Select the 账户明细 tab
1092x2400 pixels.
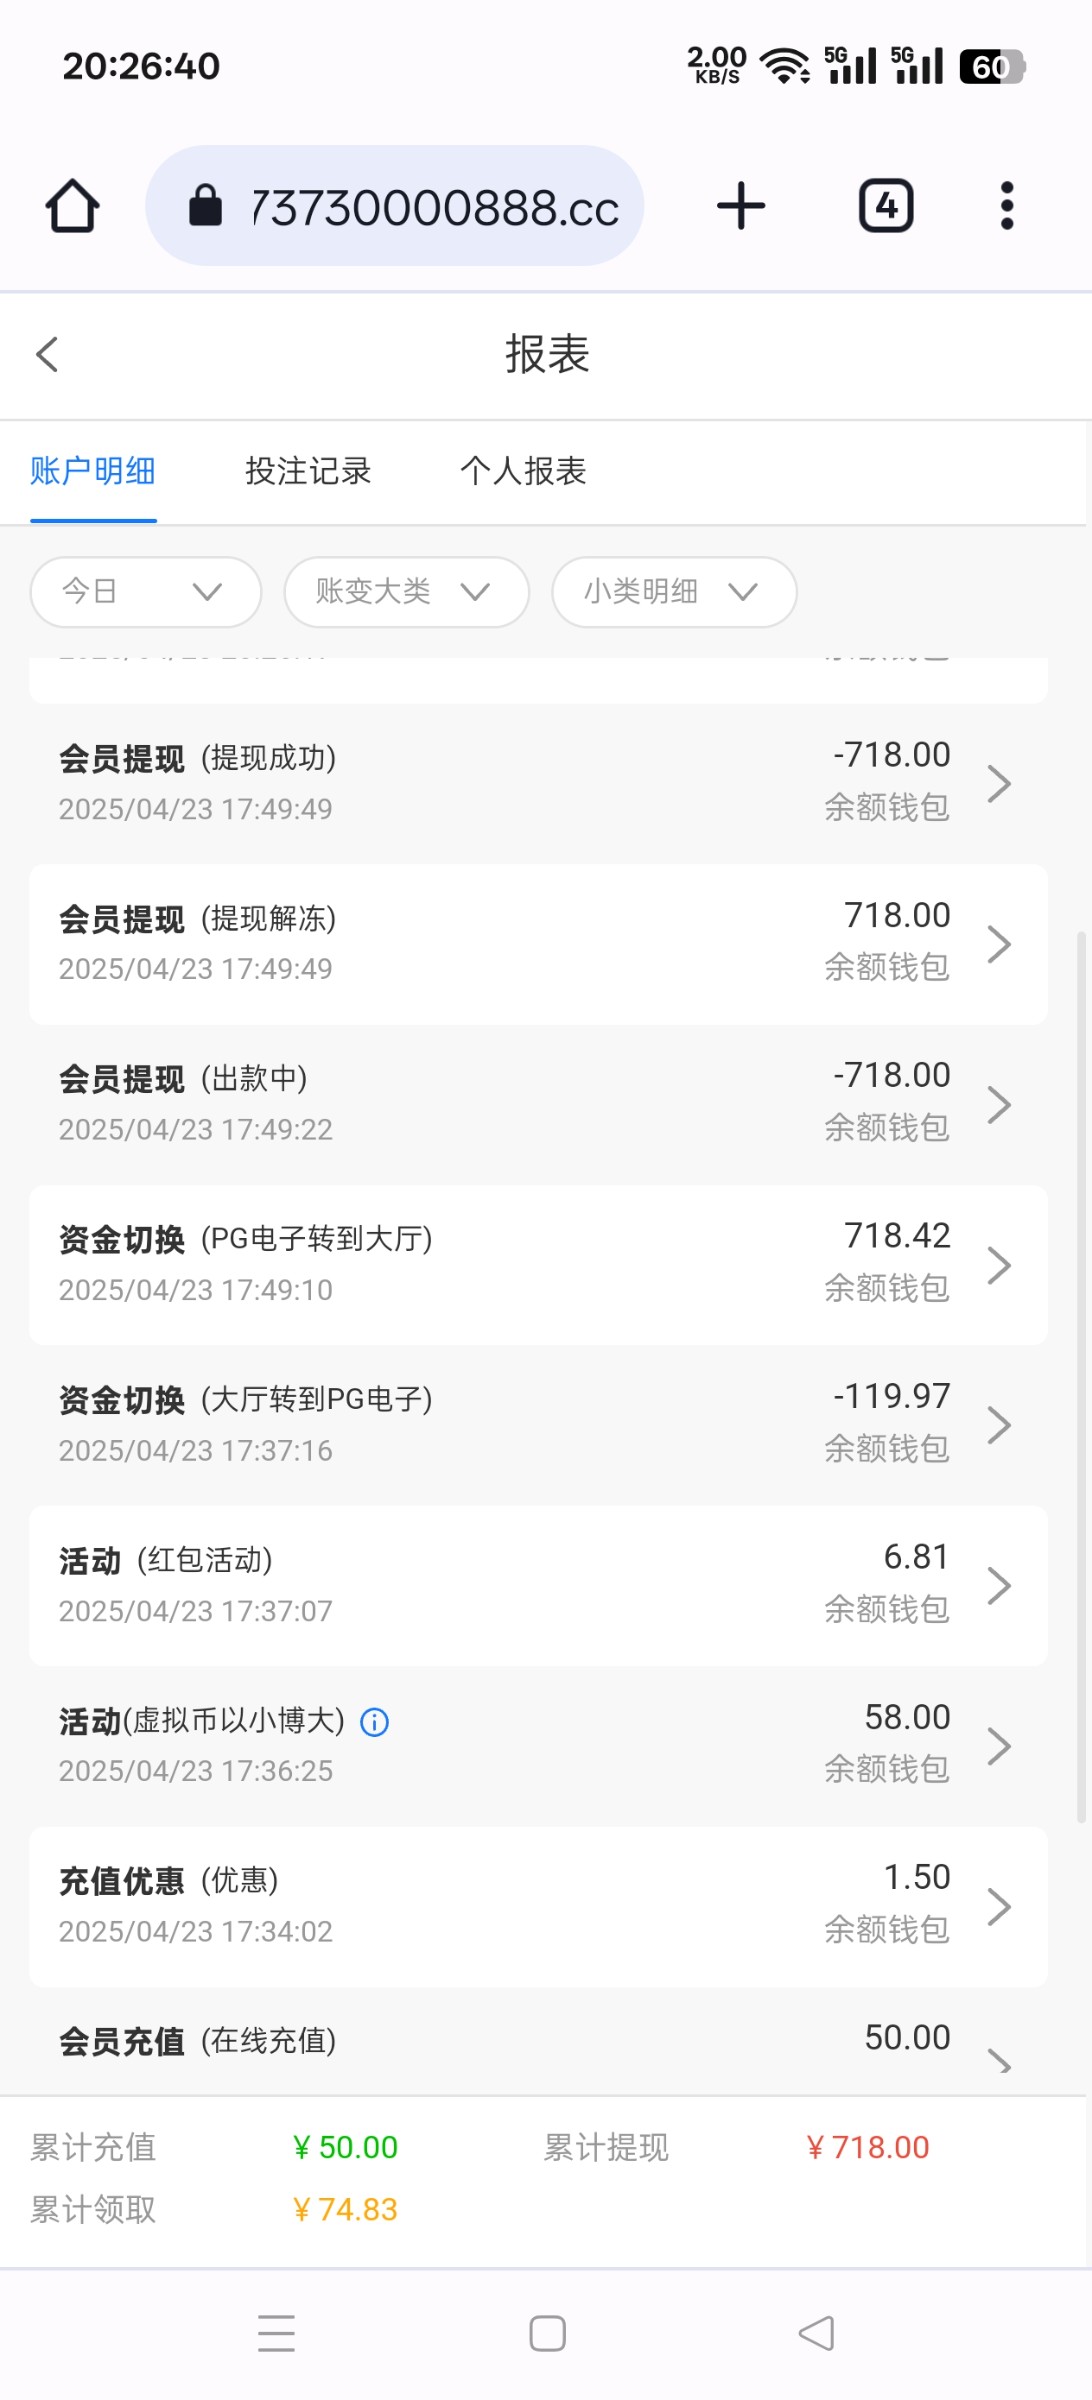point(93,471)
